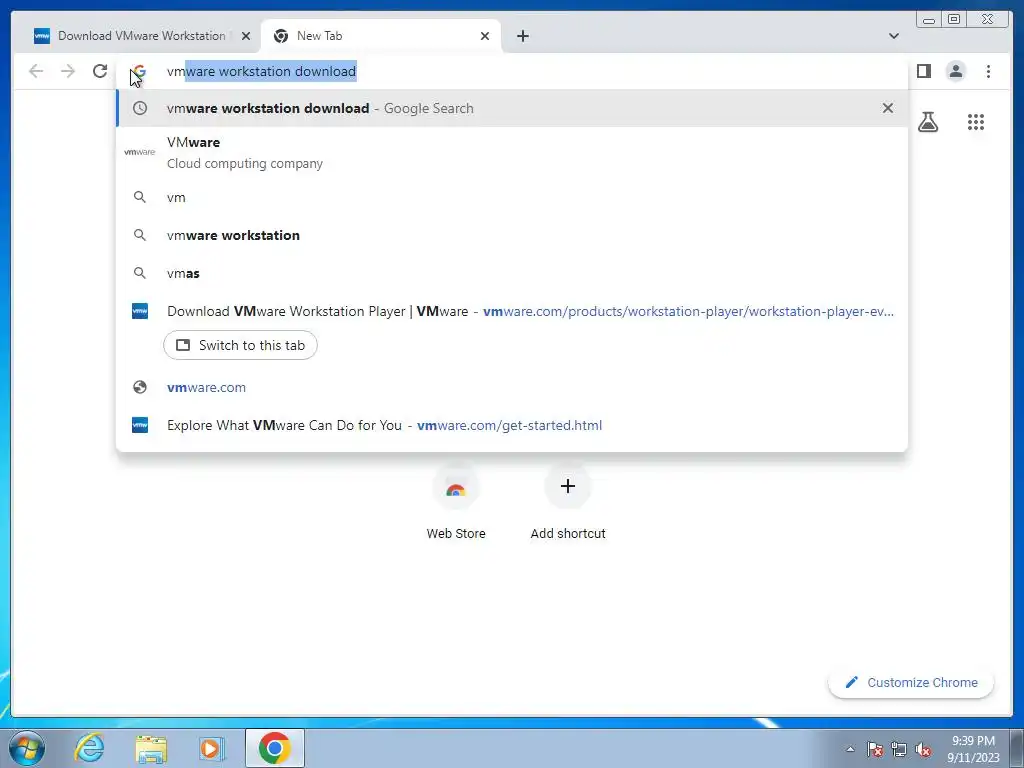Open Windows Explorer from the taskbar

[x=151, y=748]
